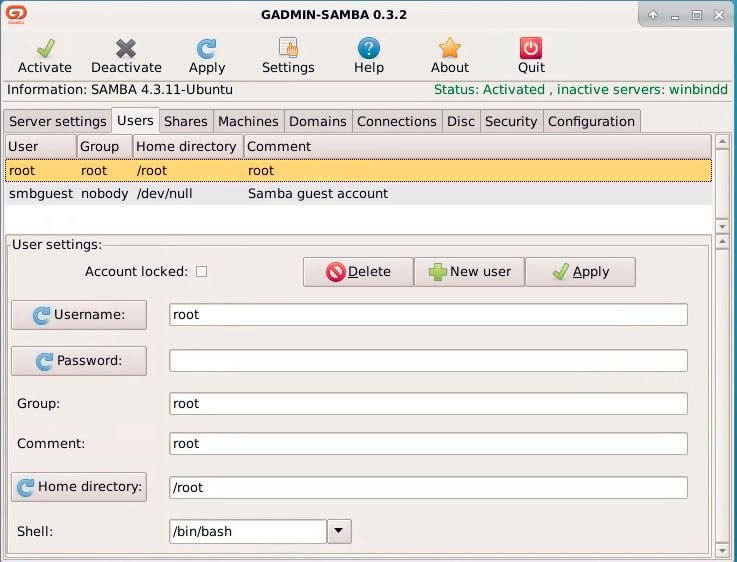Image resolution: width=737 pixels, height=562 pixels.
Task: Open the Connections tab
Action: coord(397,121)
